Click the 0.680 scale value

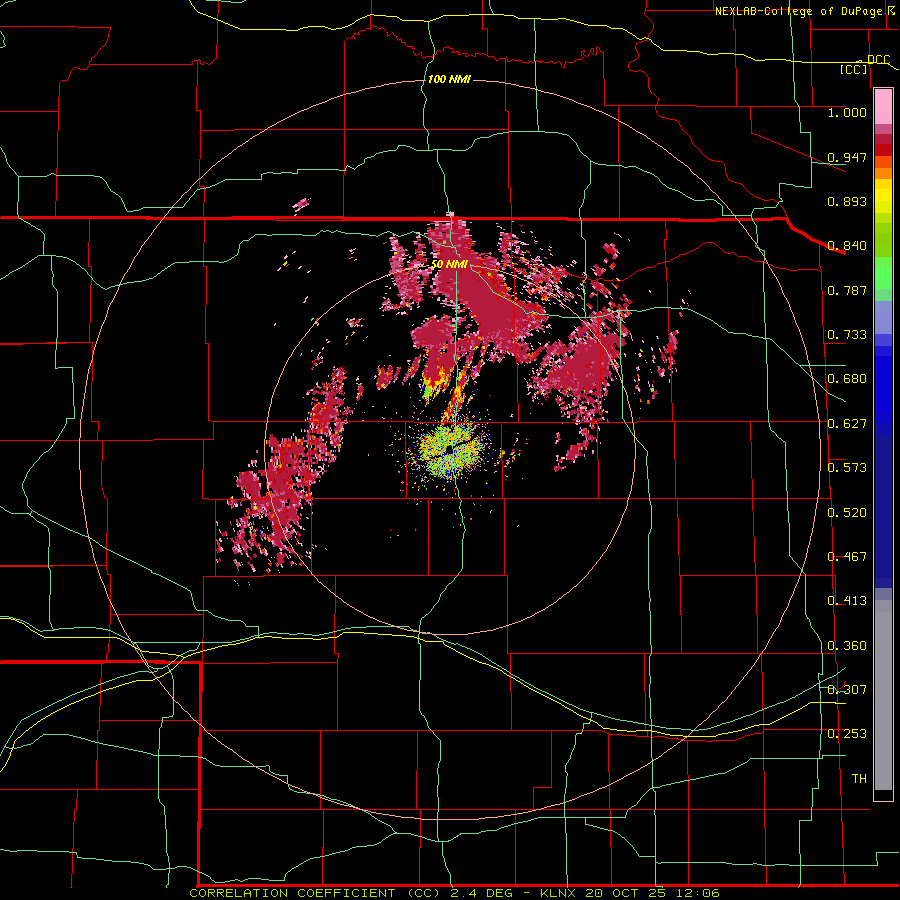847,379
